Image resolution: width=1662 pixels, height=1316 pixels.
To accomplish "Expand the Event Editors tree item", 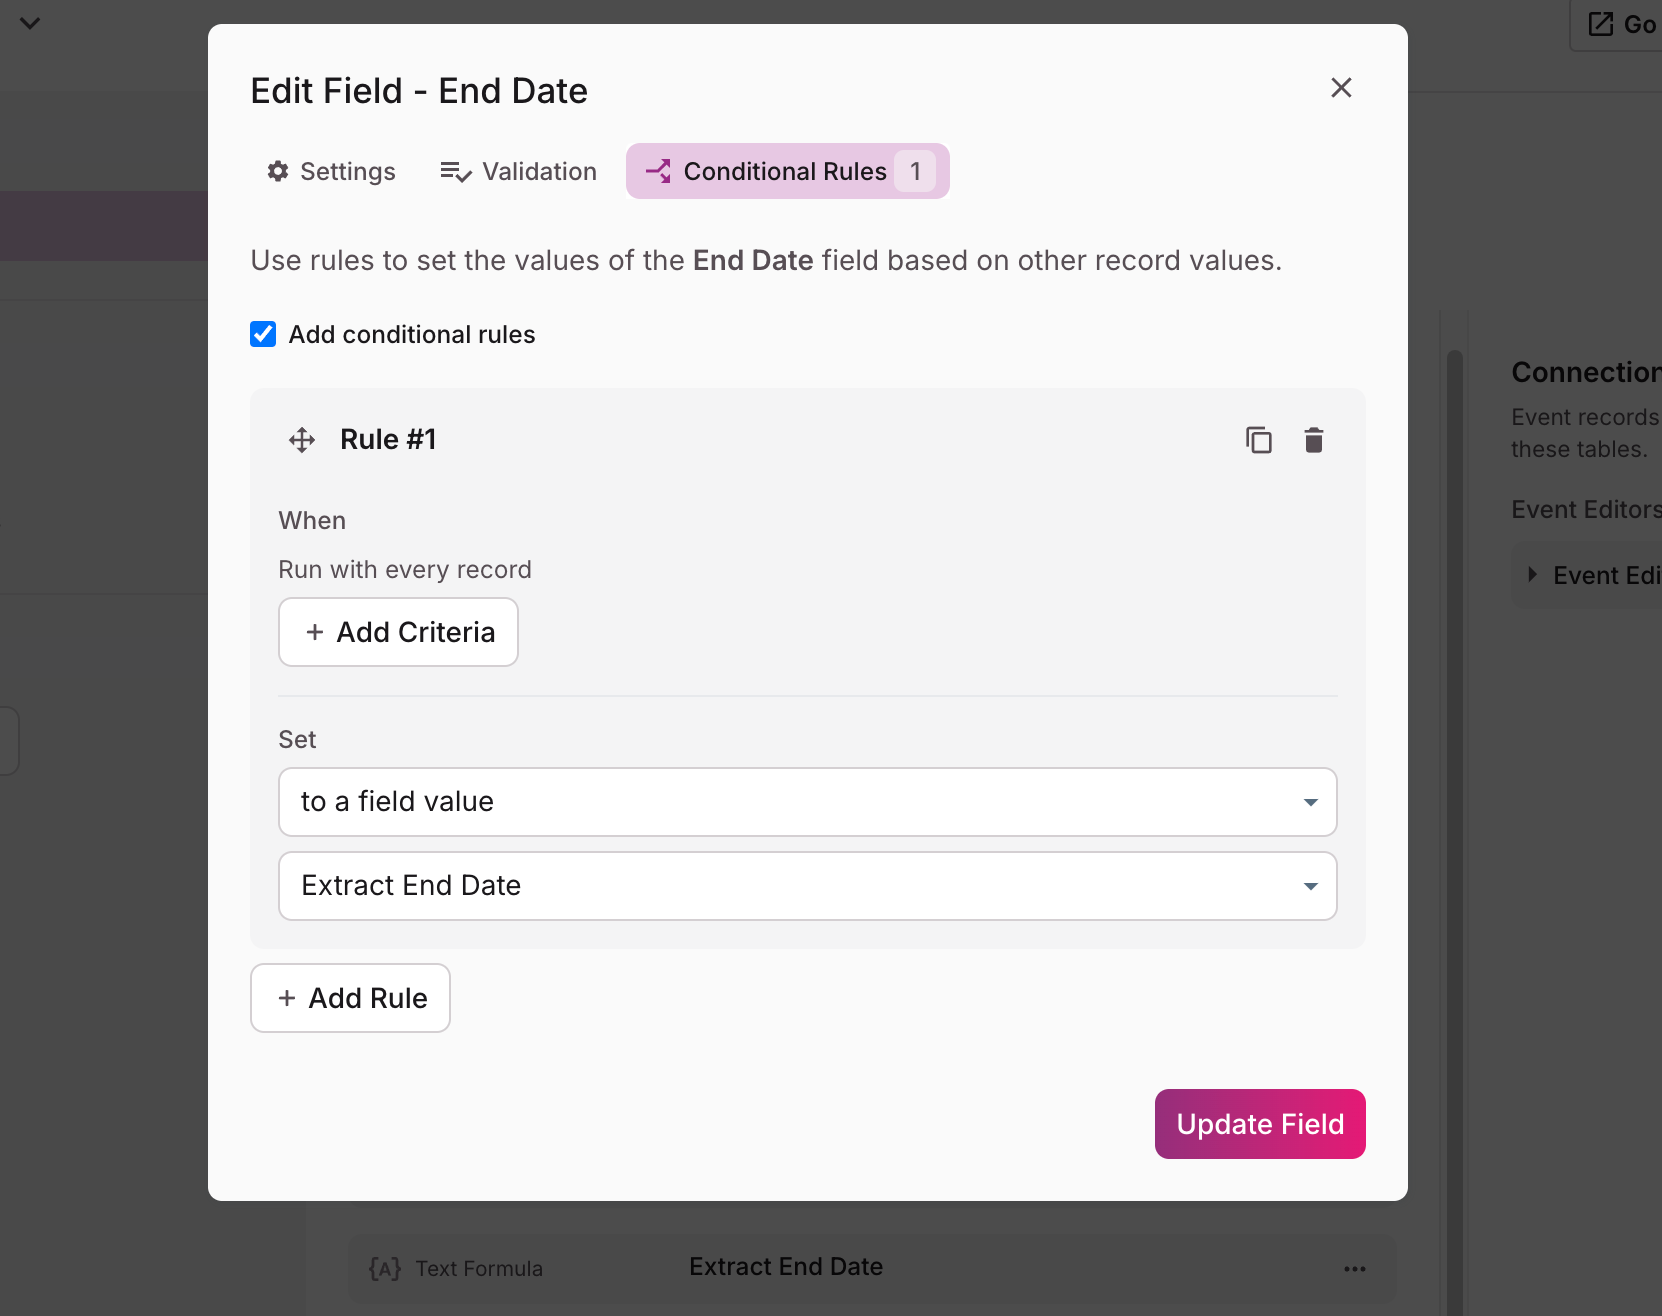I will 1532,575.
